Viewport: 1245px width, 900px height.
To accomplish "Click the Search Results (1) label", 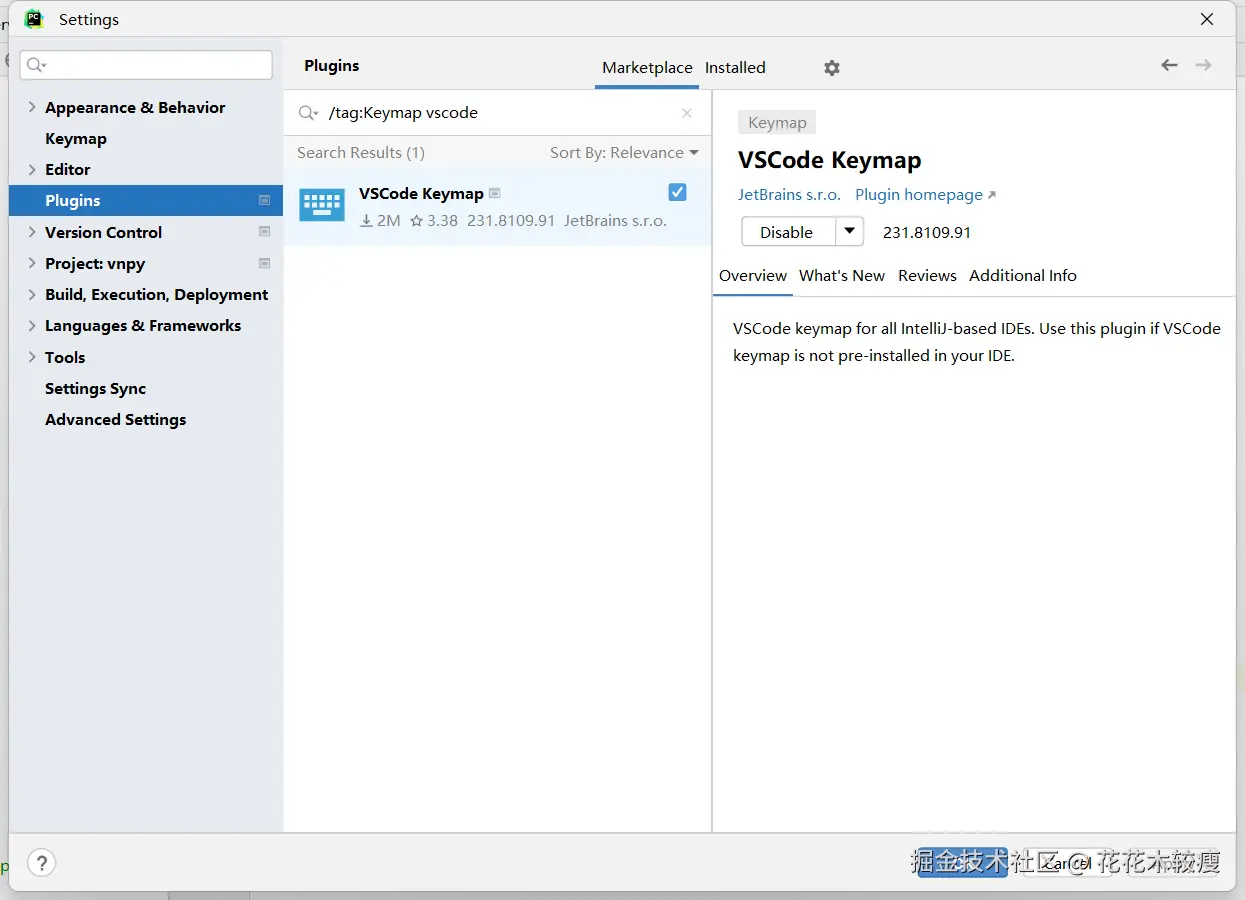I will [361, 152].
